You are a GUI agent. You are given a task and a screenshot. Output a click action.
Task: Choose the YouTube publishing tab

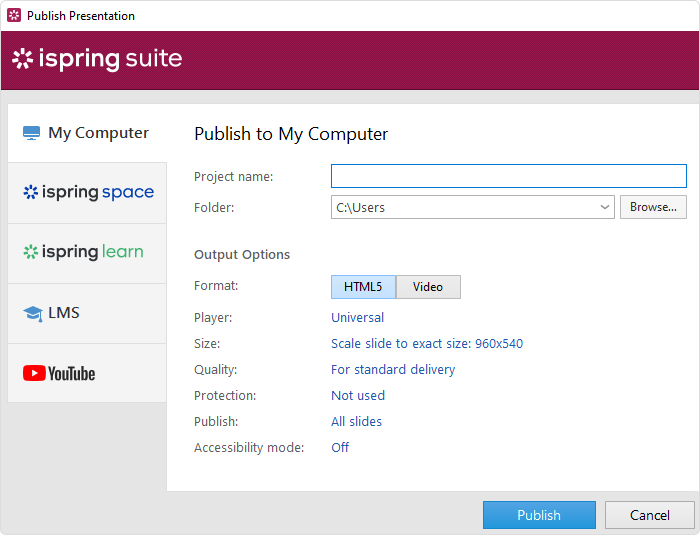pyautogui.click(x=88, y=373)
